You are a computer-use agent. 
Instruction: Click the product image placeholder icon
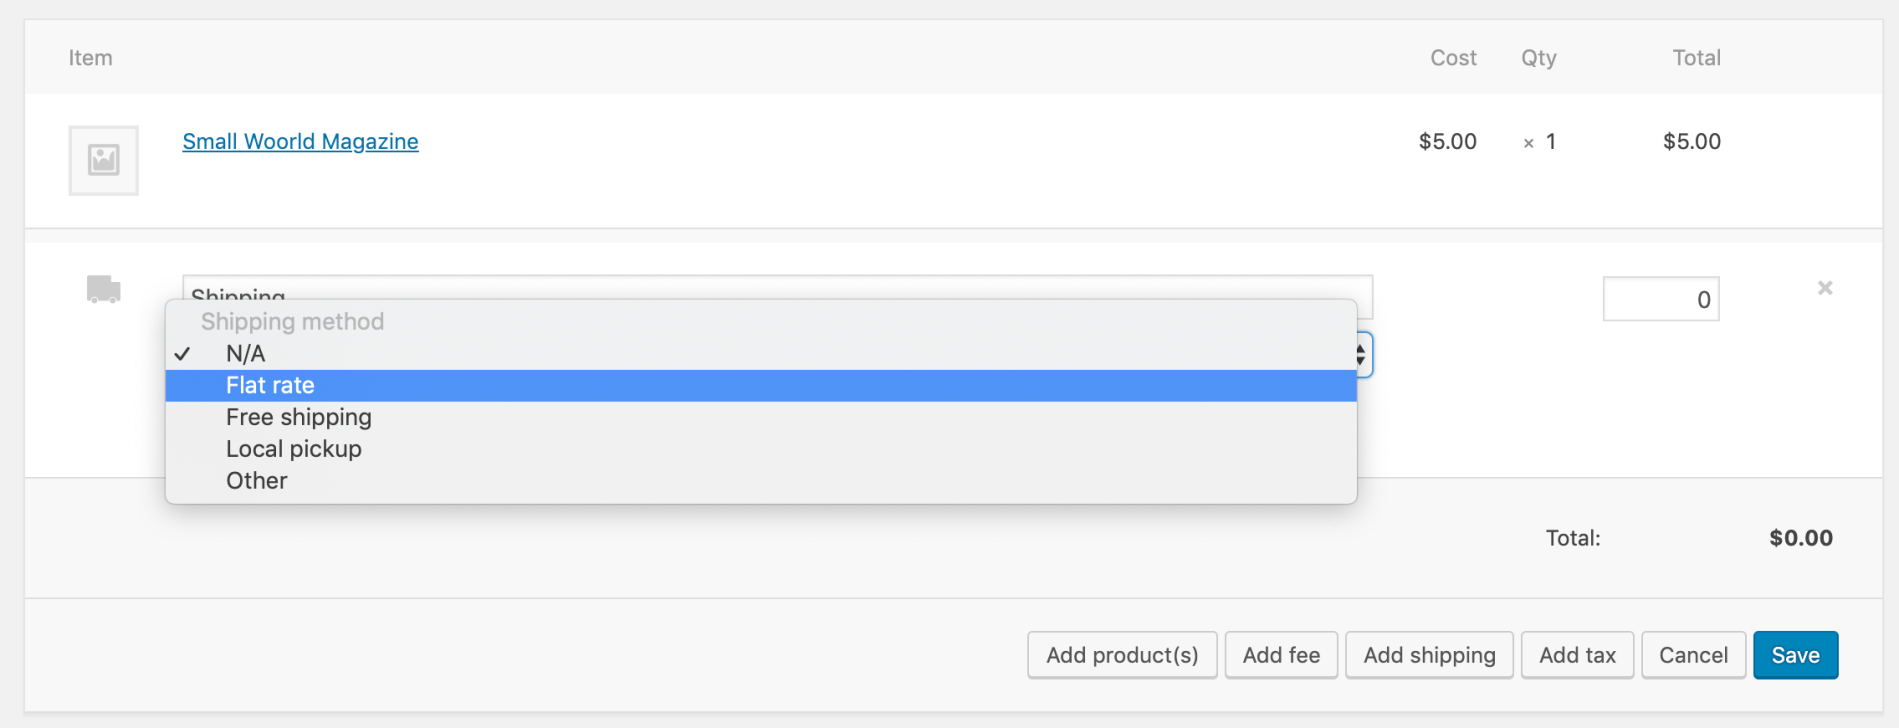[103, 160]
